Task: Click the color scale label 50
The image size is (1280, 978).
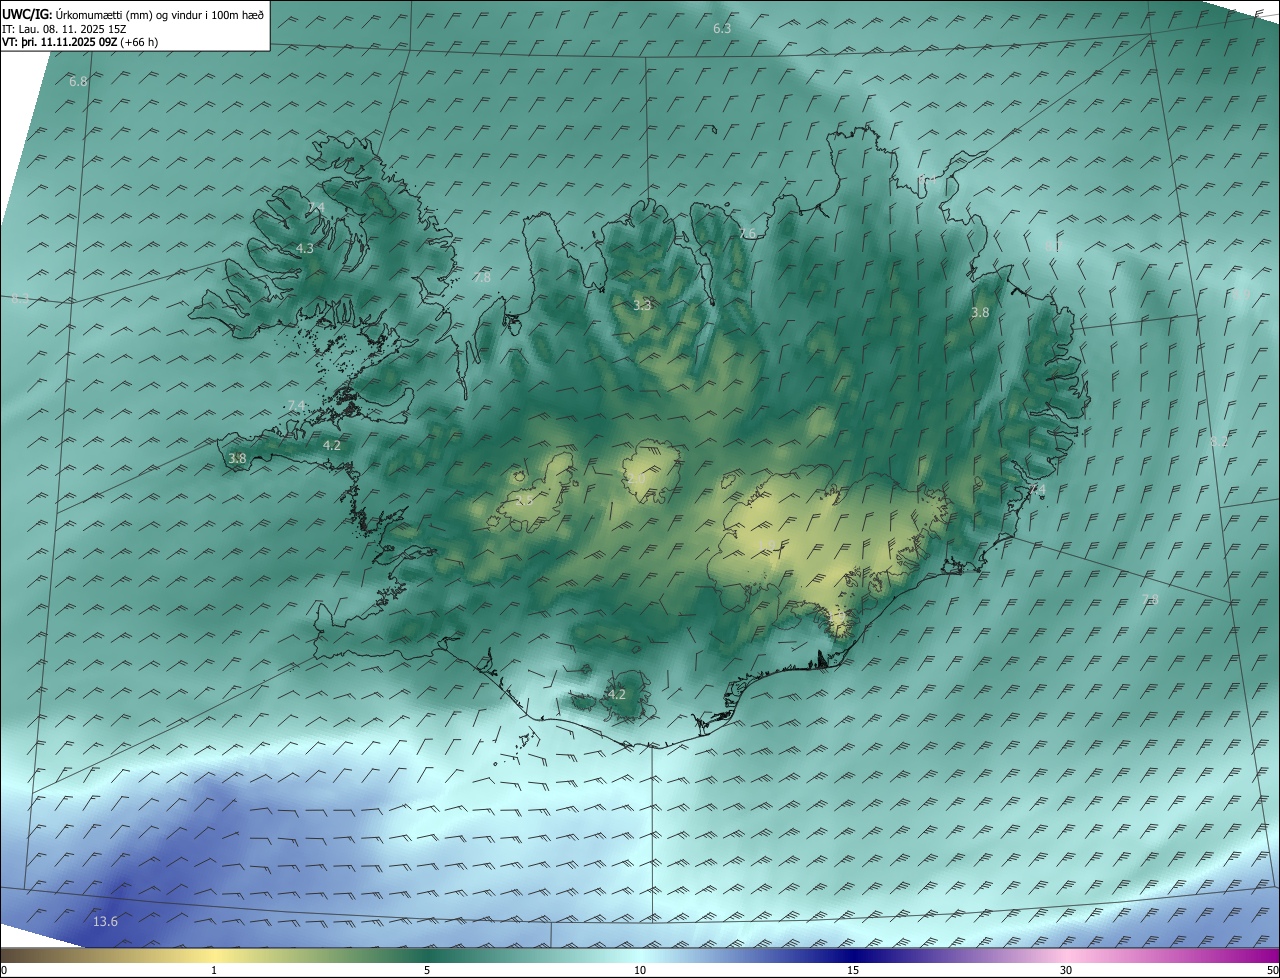Action: pyautogui.click(x=1272, y=970)
